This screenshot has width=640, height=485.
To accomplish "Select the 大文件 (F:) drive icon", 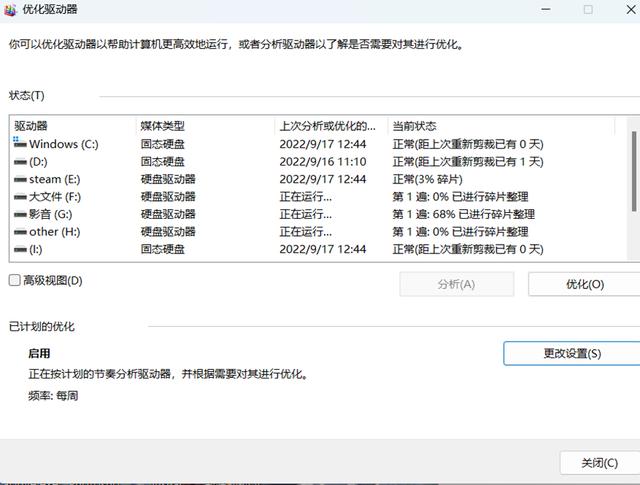I will pyautogui.click(x=20, y=197).
